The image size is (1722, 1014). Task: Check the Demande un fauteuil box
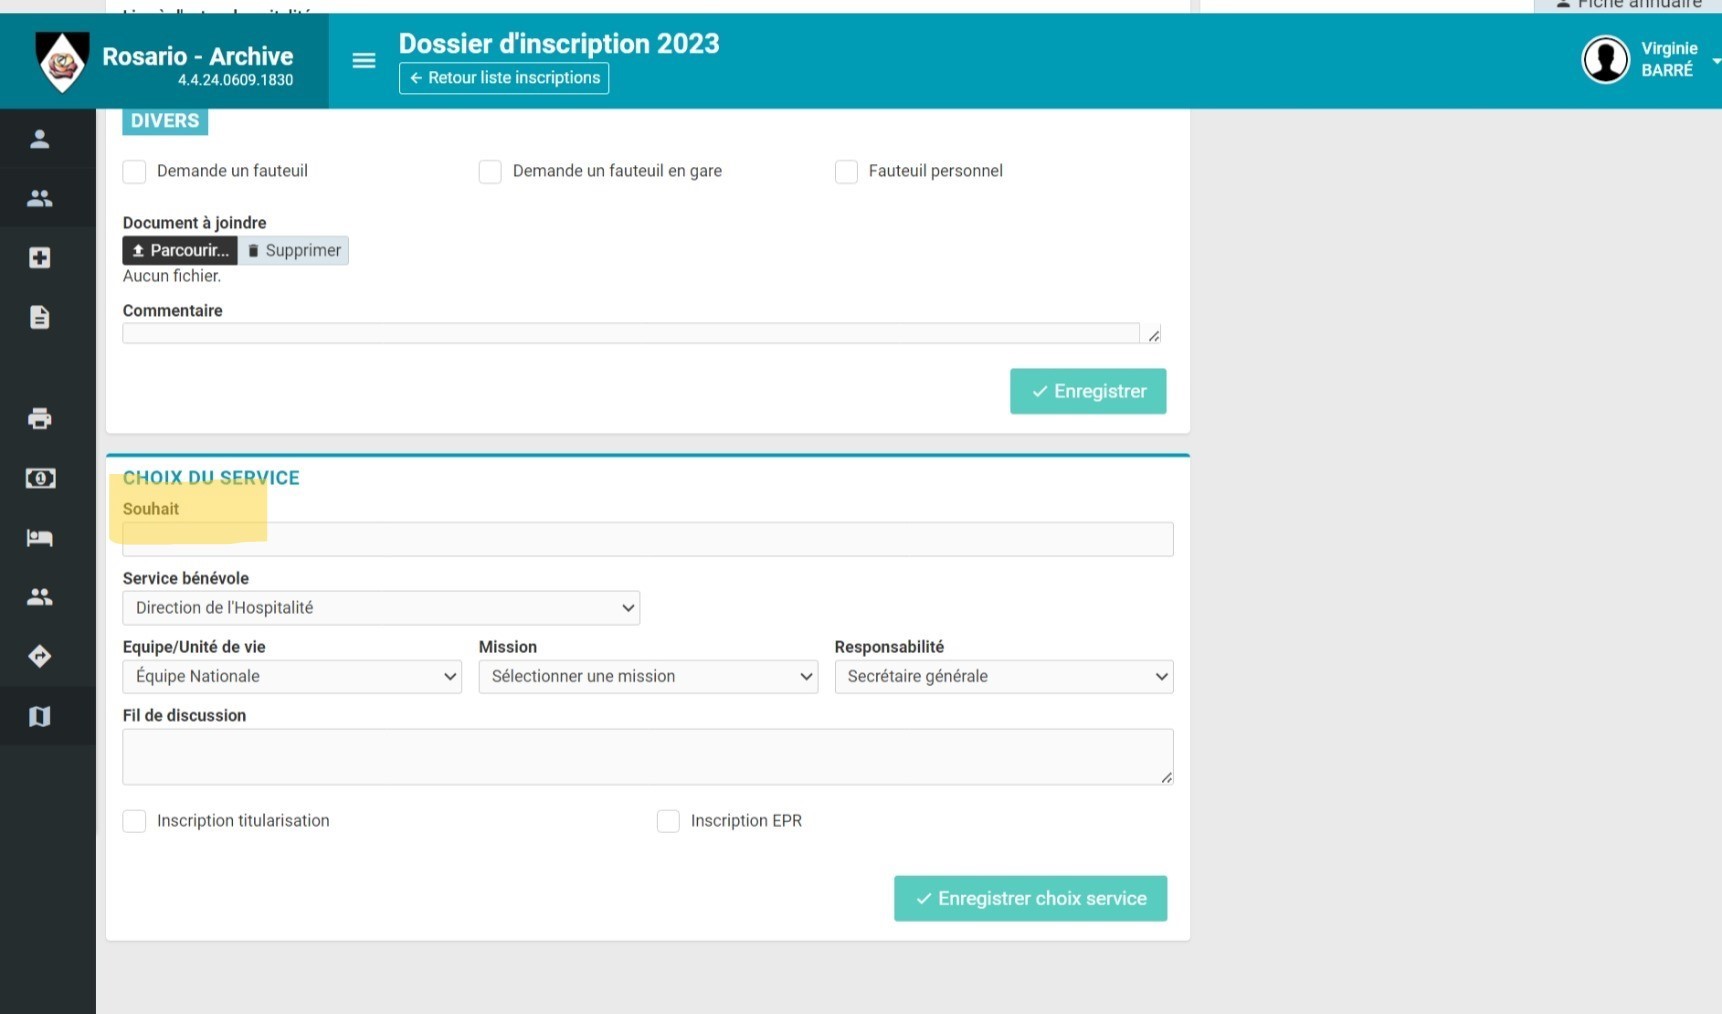[134, 171]
